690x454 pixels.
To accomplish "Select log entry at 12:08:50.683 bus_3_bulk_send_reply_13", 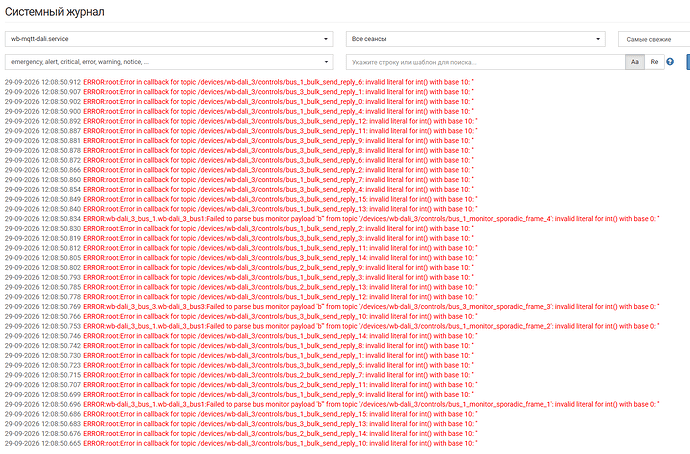I will point(241,424).
